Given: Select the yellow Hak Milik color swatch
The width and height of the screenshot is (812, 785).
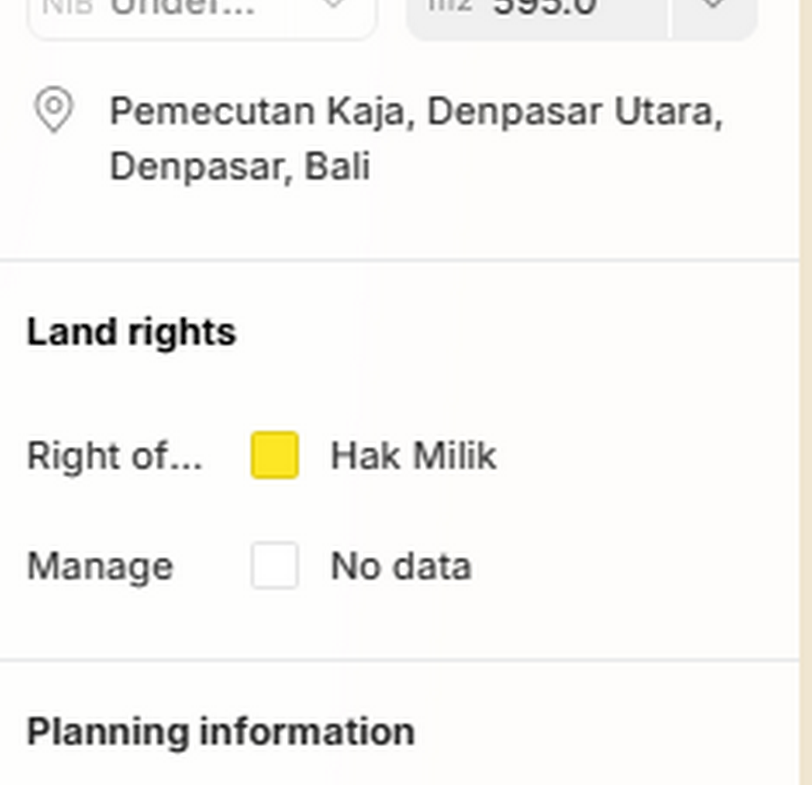Looking at the screenshot, I should 274,456.
